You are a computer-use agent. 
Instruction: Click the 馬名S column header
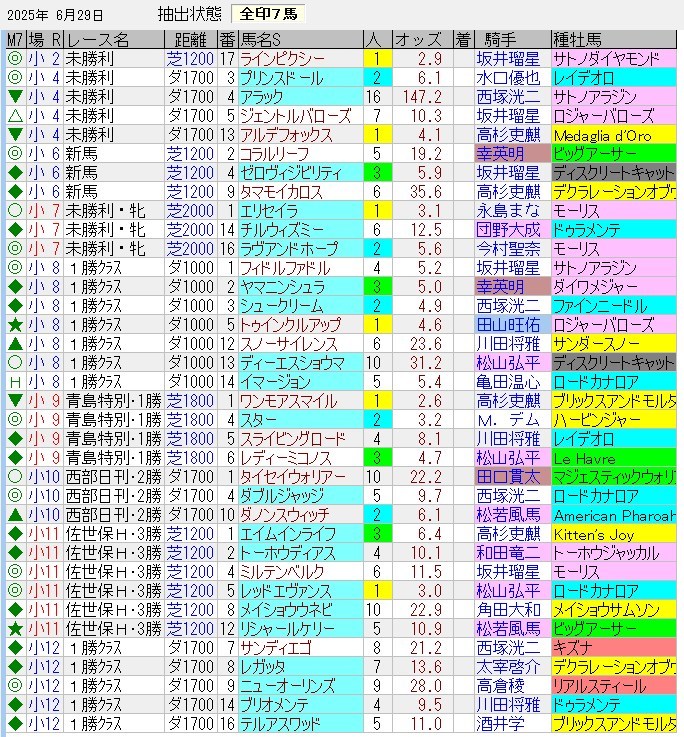[301, 39]
